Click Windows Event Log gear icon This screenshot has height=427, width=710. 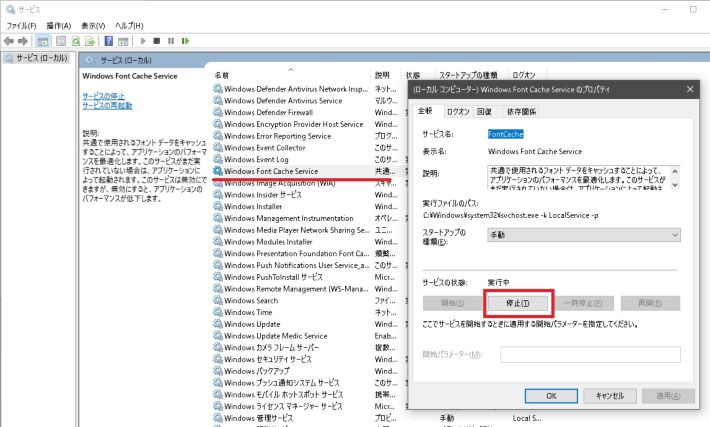point(218,159)
